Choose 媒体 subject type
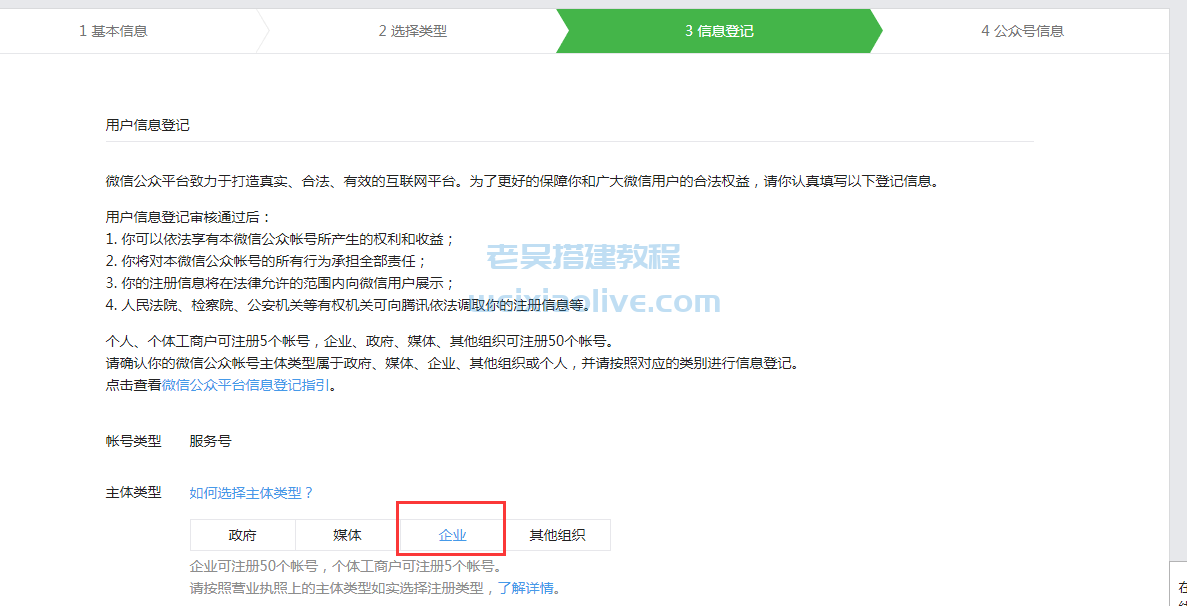Screen dimensions: 1187x606 pyautogui.click(x=347, y=534)
